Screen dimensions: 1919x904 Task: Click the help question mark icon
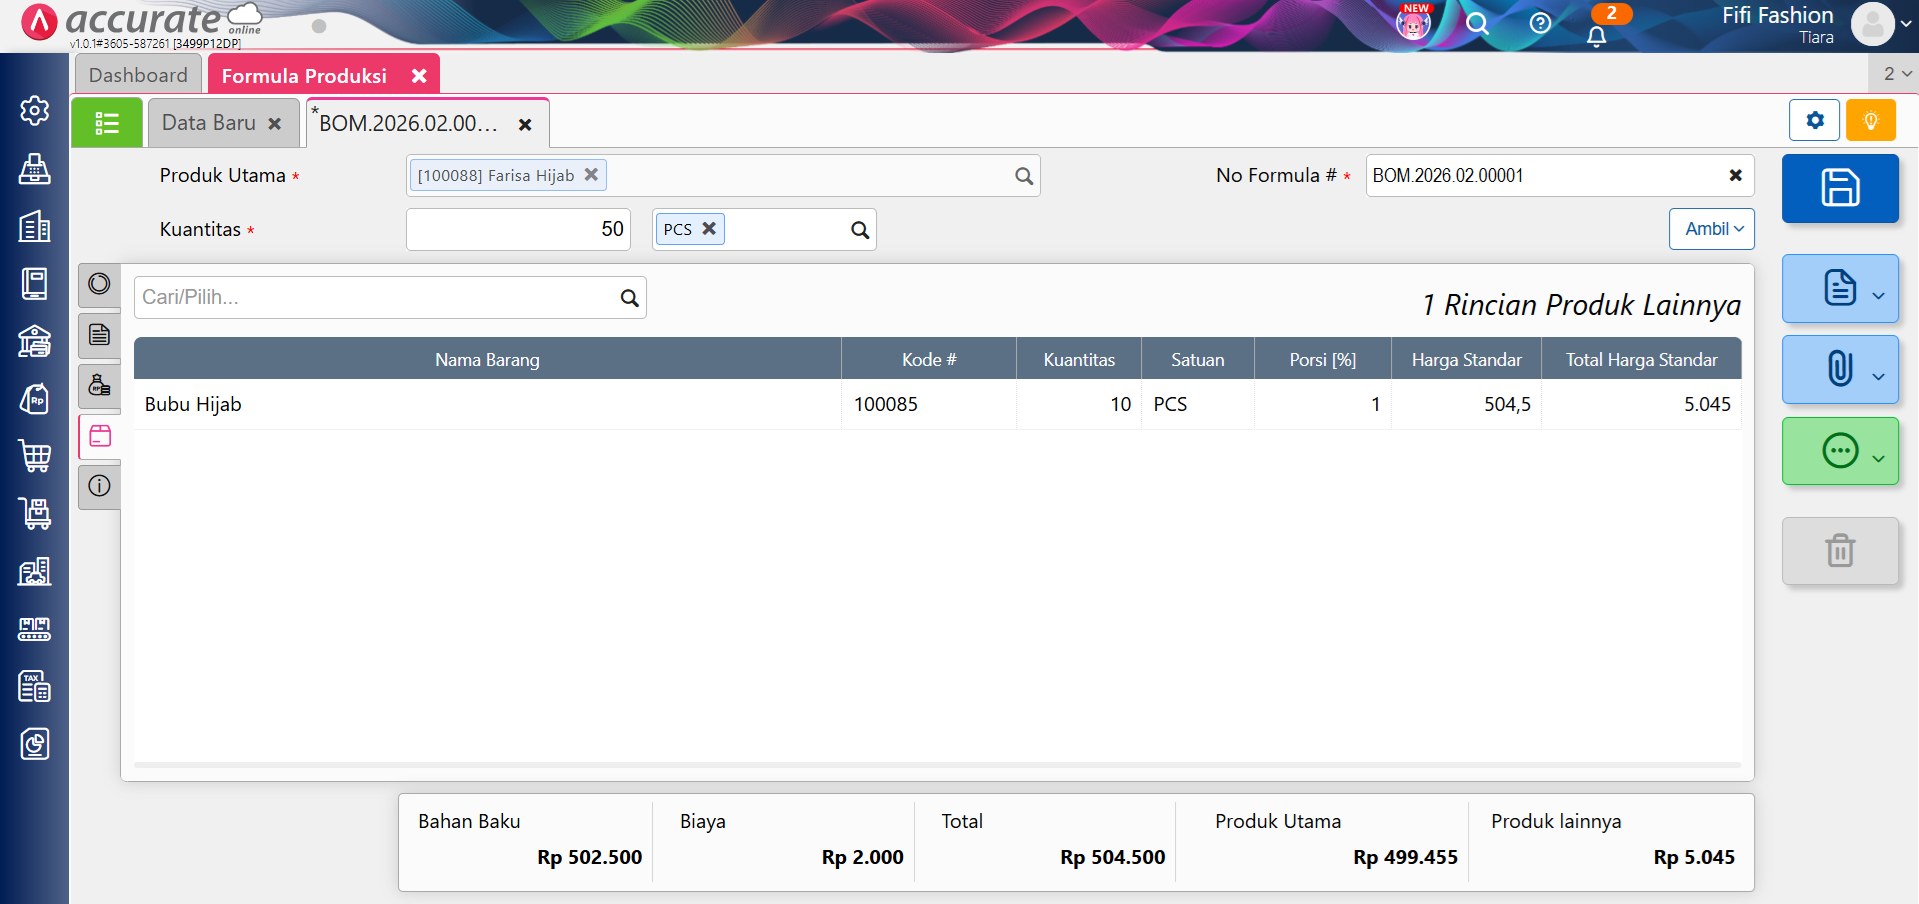(x=1540, y=23)
